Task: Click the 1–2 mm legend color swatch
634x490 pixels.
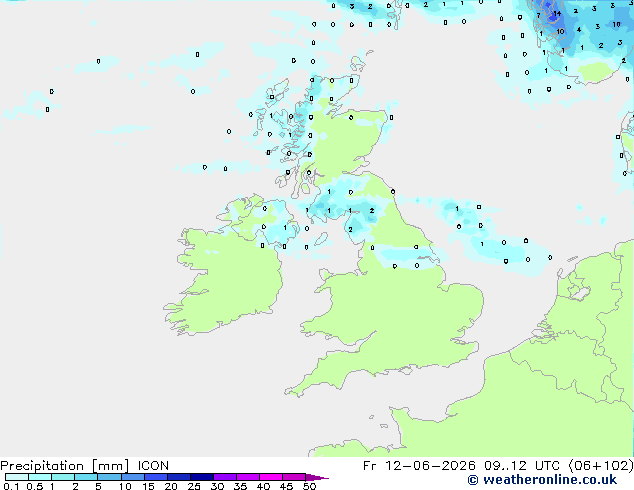Action: point(63,477)
